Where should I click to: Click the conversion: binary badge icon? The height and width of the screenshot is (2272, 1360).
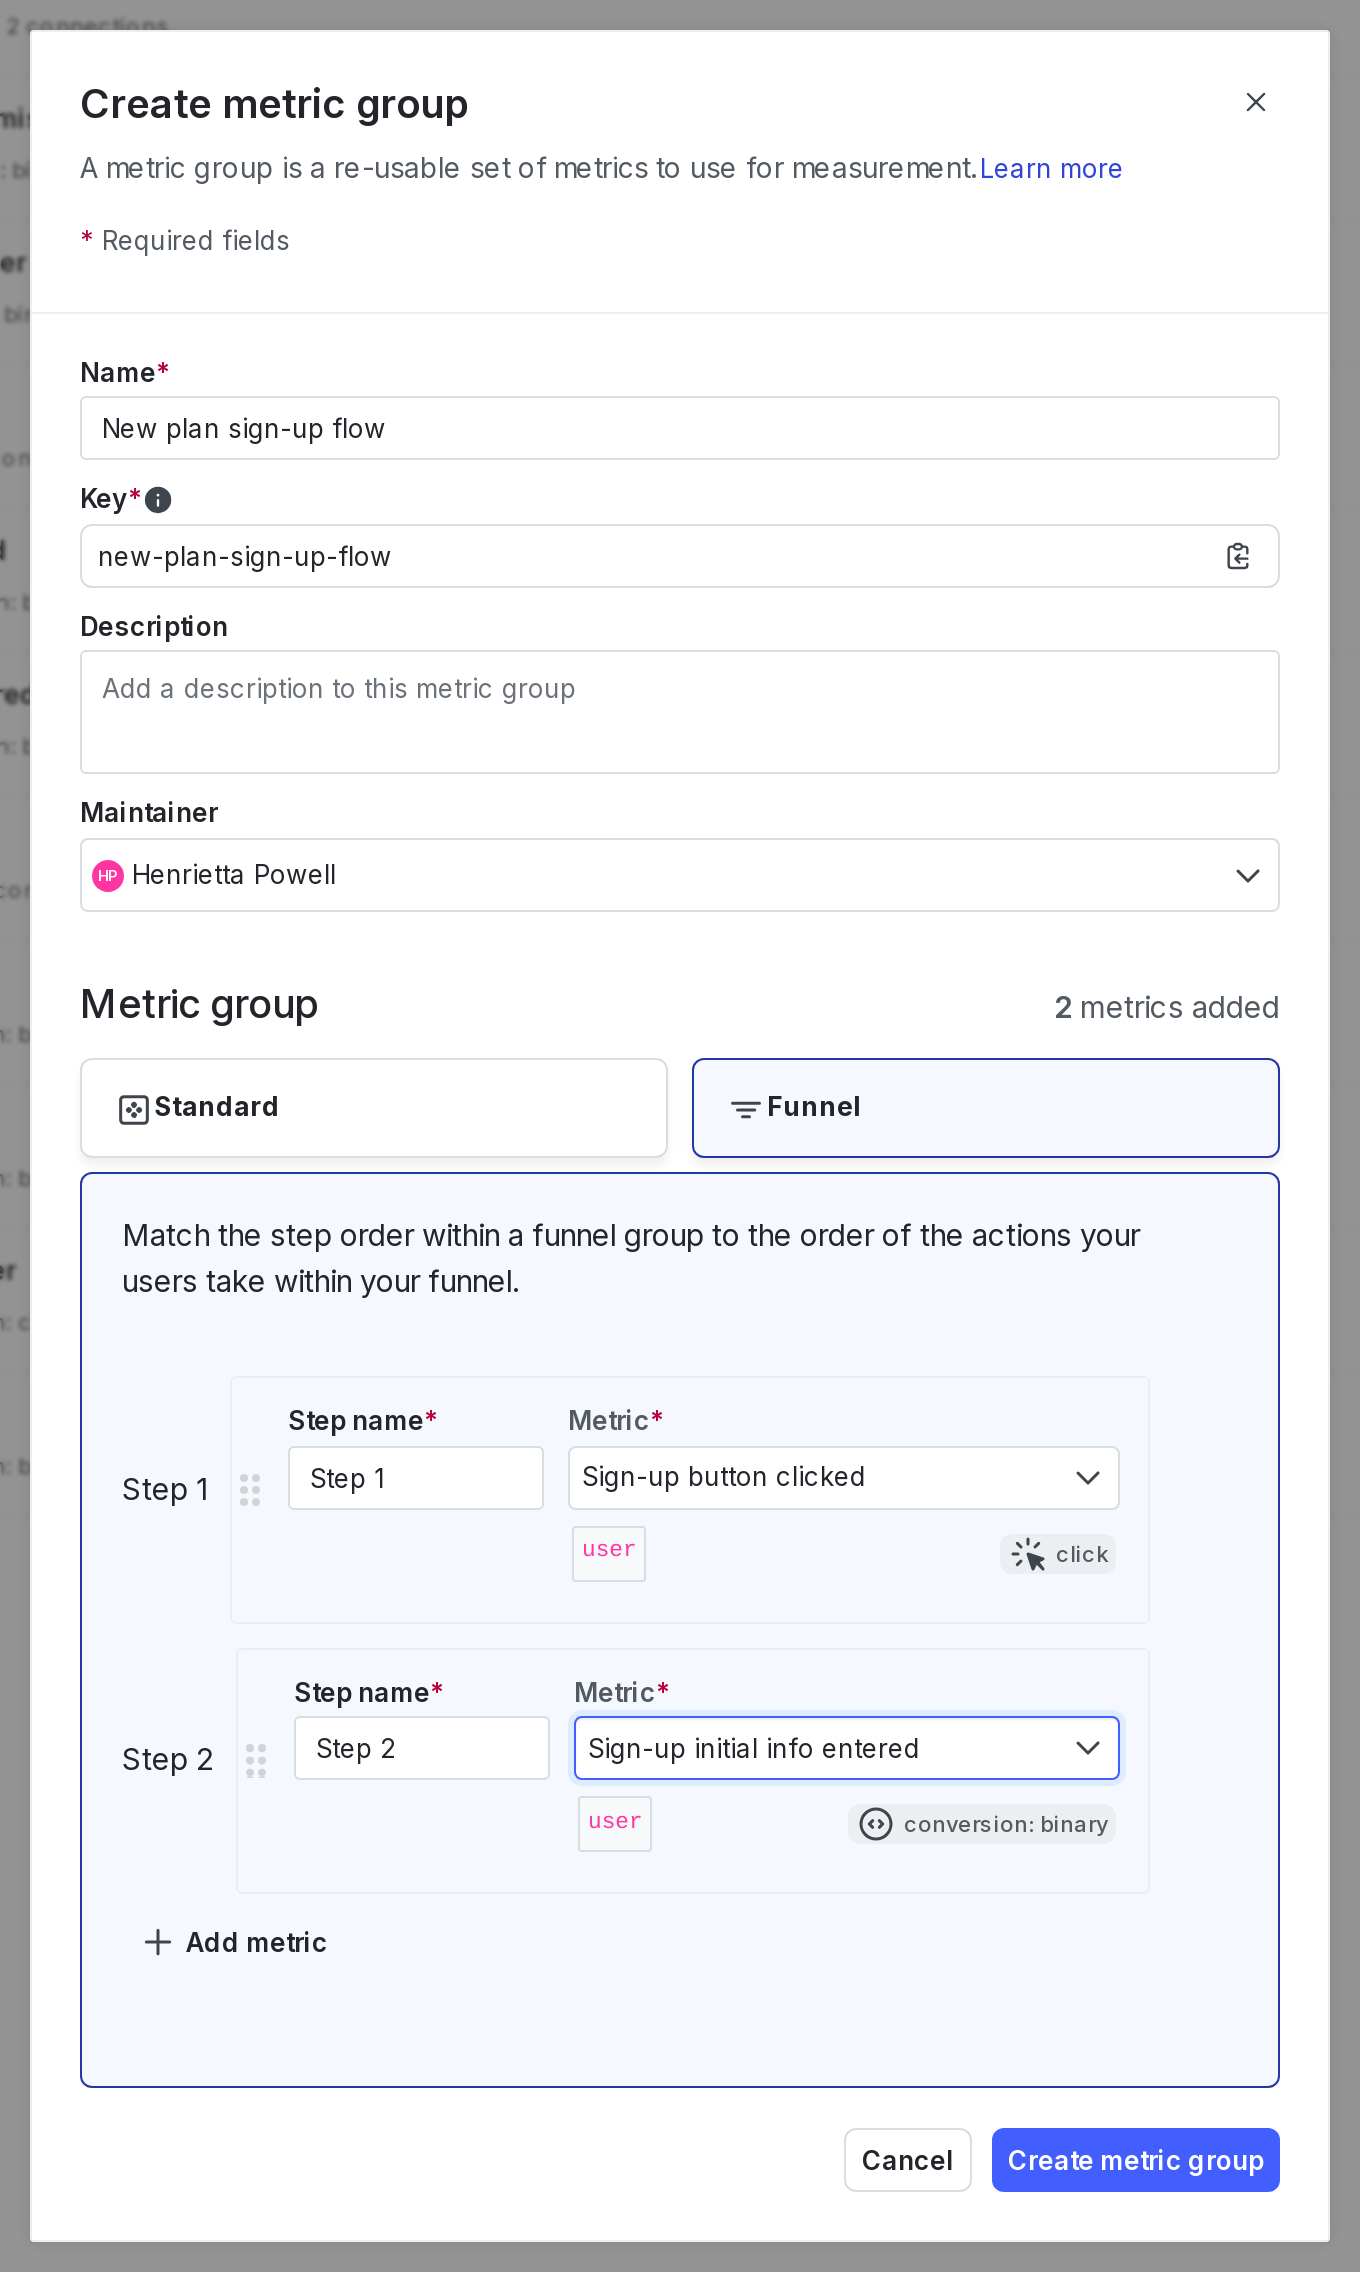tap(876, 1824)
